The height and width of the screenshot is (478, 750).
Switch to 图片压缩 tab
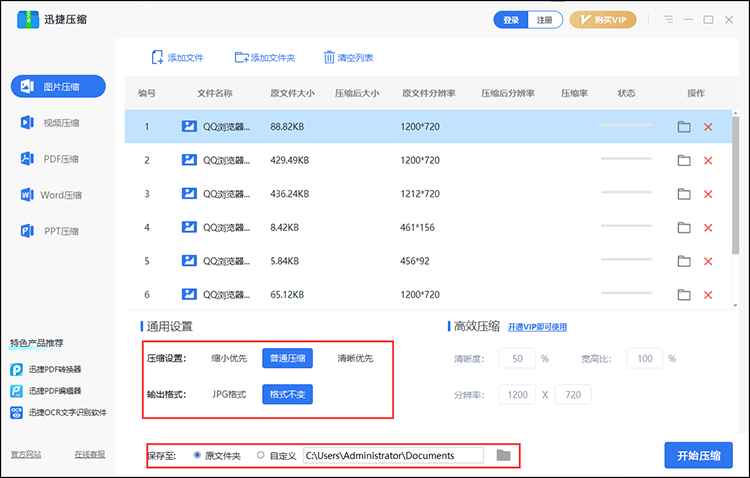click(x=58, y=87)
